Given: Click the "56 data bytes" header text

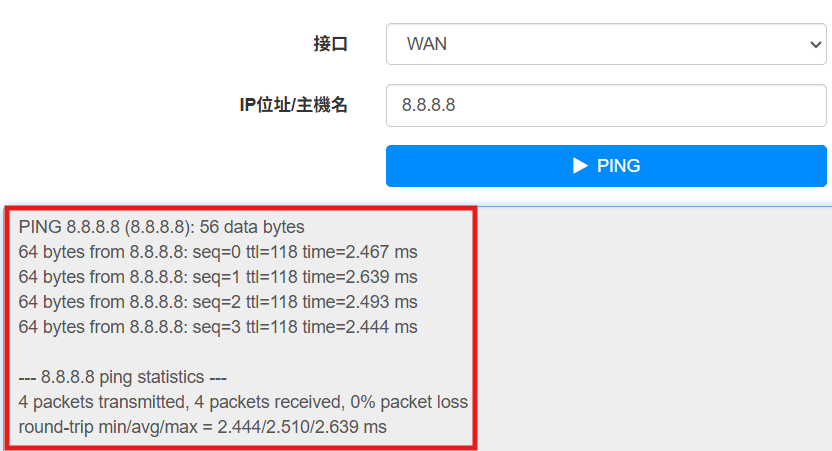Looking at the screenshot, I should coord(252,227).
